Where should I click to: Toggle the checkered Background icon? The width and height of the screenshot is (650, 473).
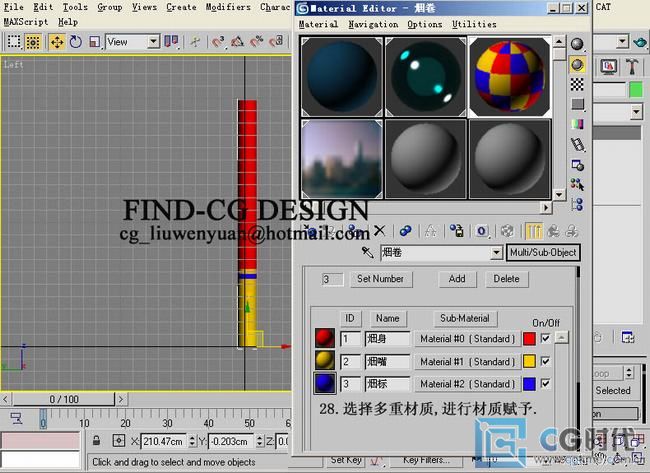point(577,84)
